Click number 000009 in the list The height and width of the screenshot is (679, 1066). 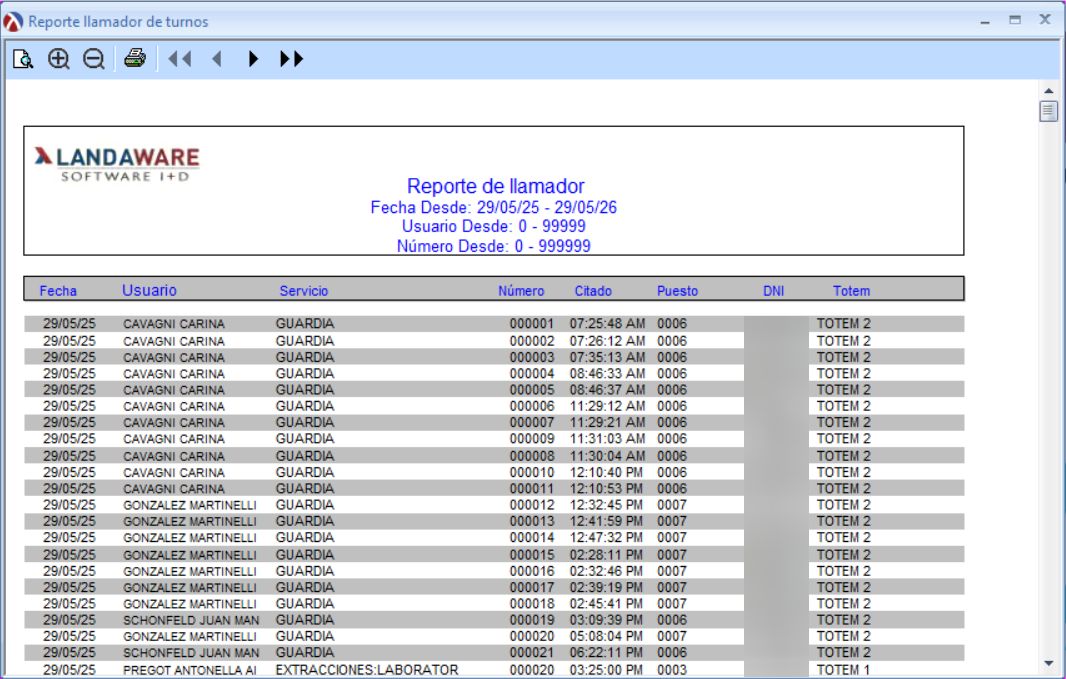(532, 438)
